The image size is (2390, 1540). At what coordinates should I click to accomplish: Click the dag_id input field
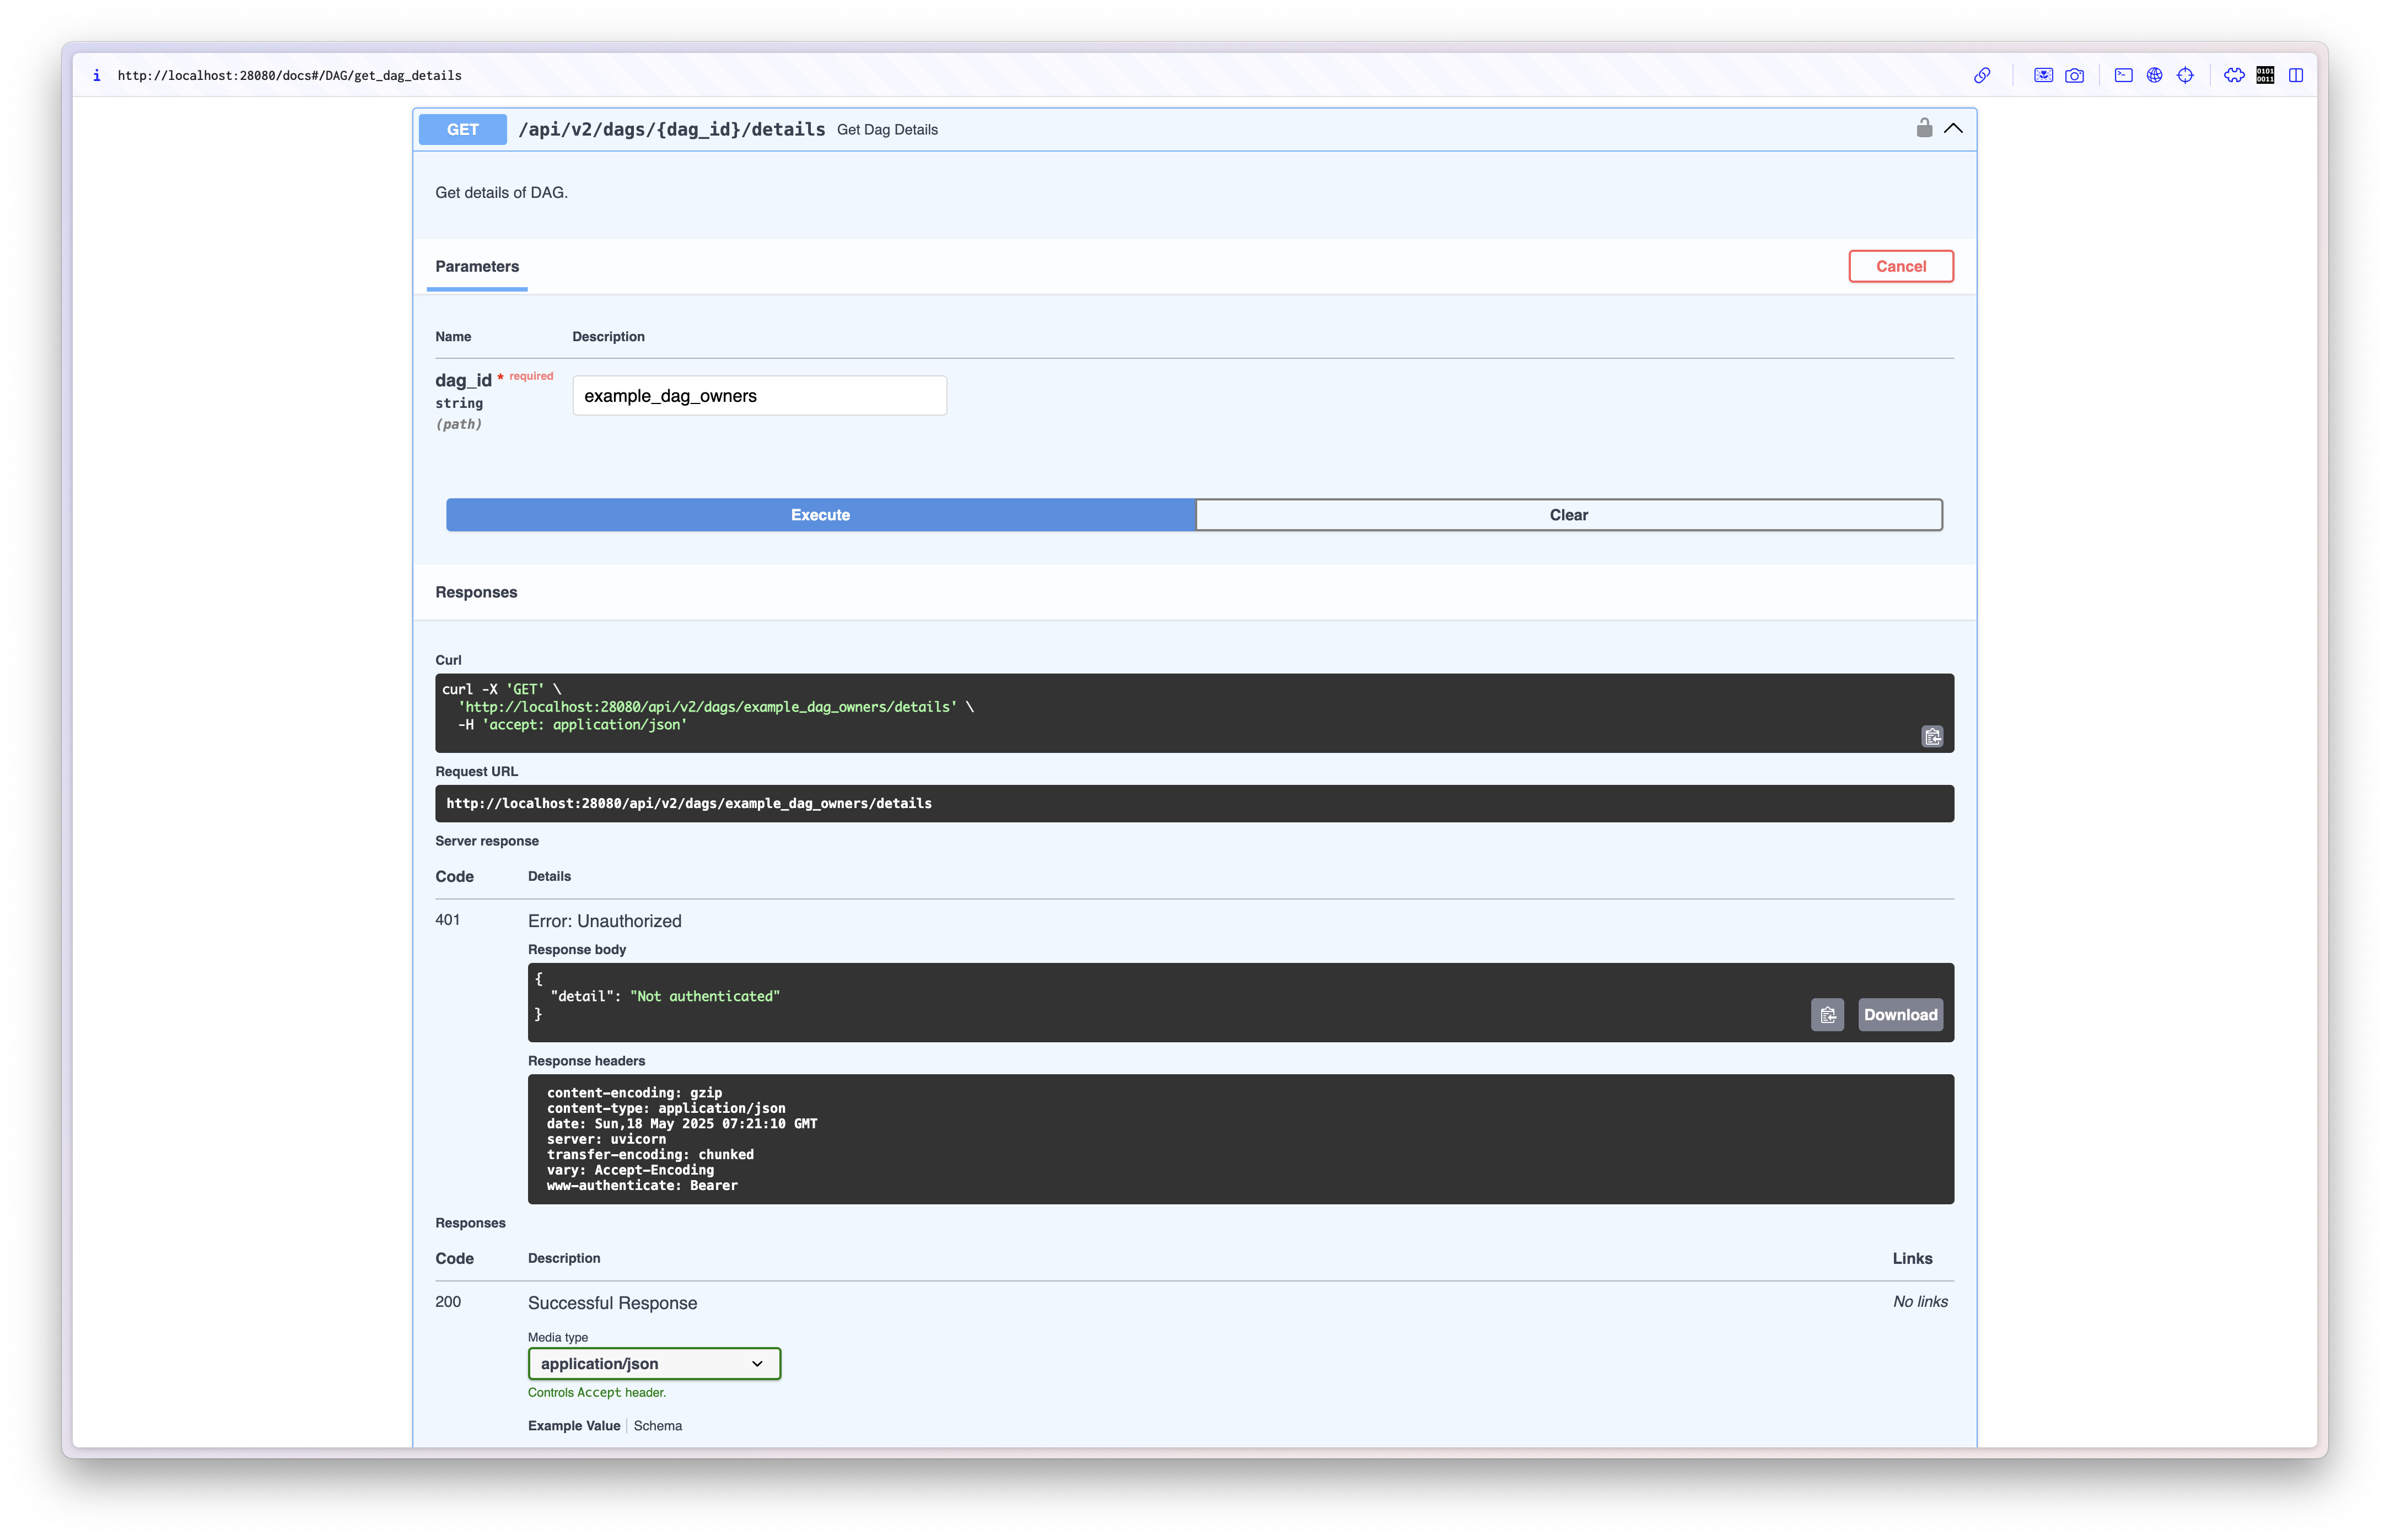(x=759, y=396)
